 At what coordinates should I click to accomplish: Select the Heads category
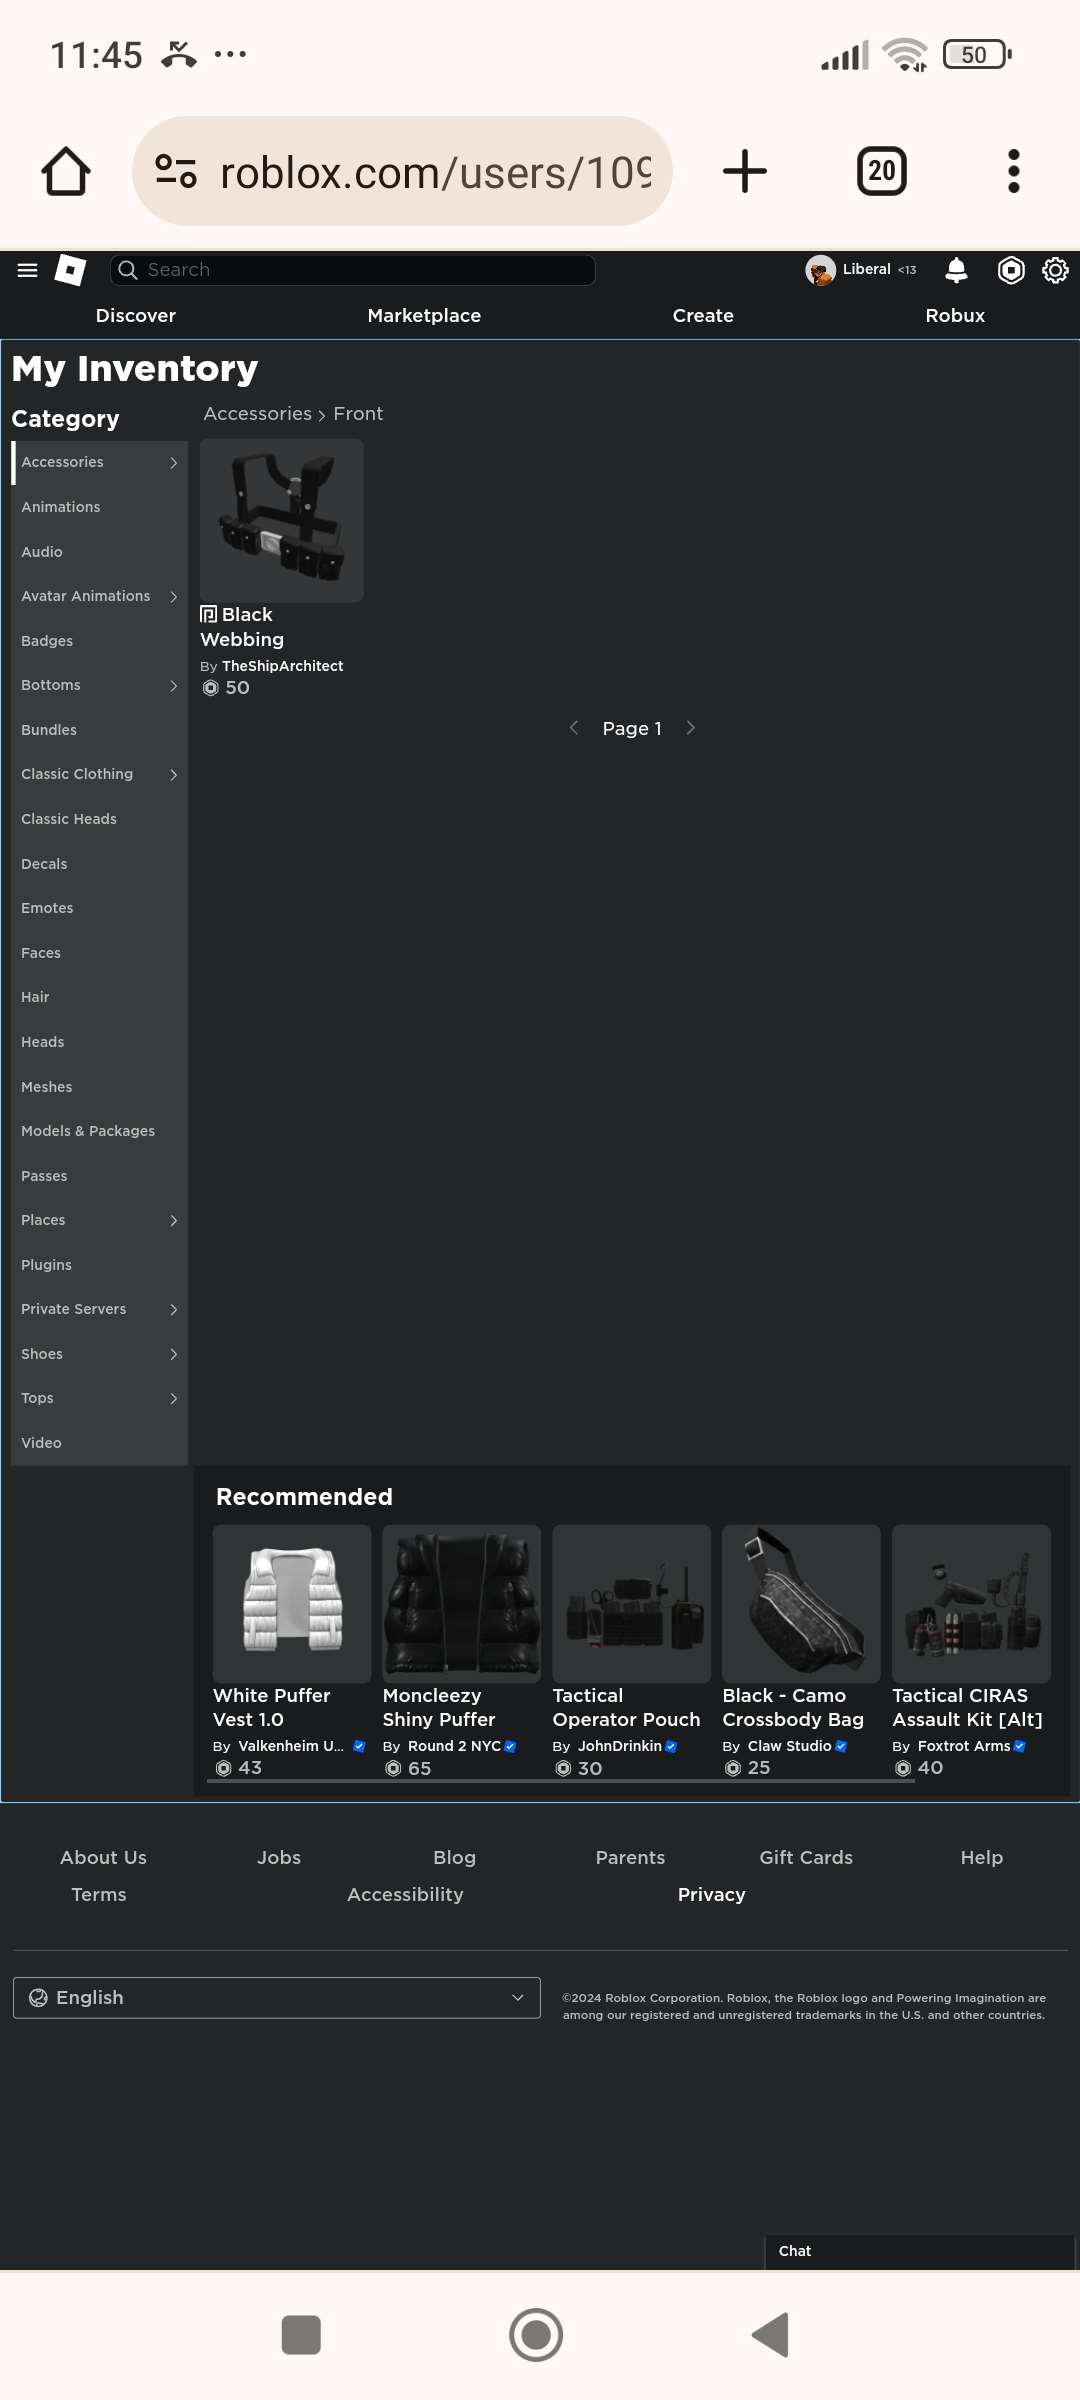[x=99, y=1043]
